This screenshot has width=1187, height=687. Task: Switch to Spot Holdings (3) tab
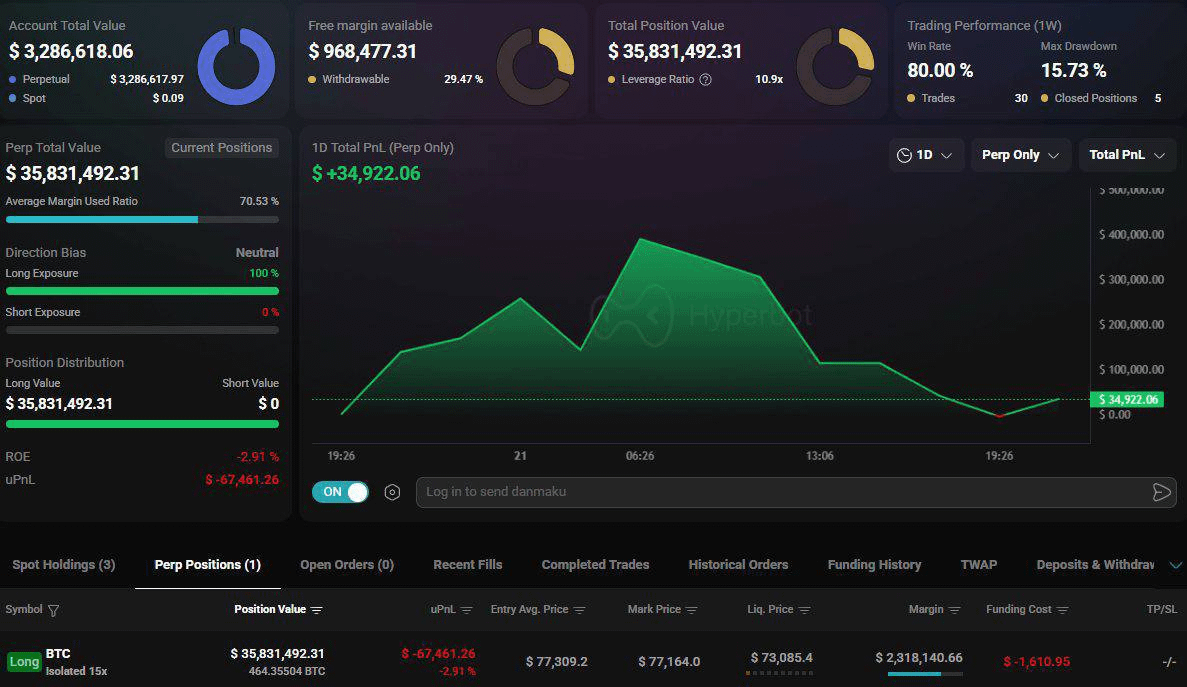tap(64, 564)
